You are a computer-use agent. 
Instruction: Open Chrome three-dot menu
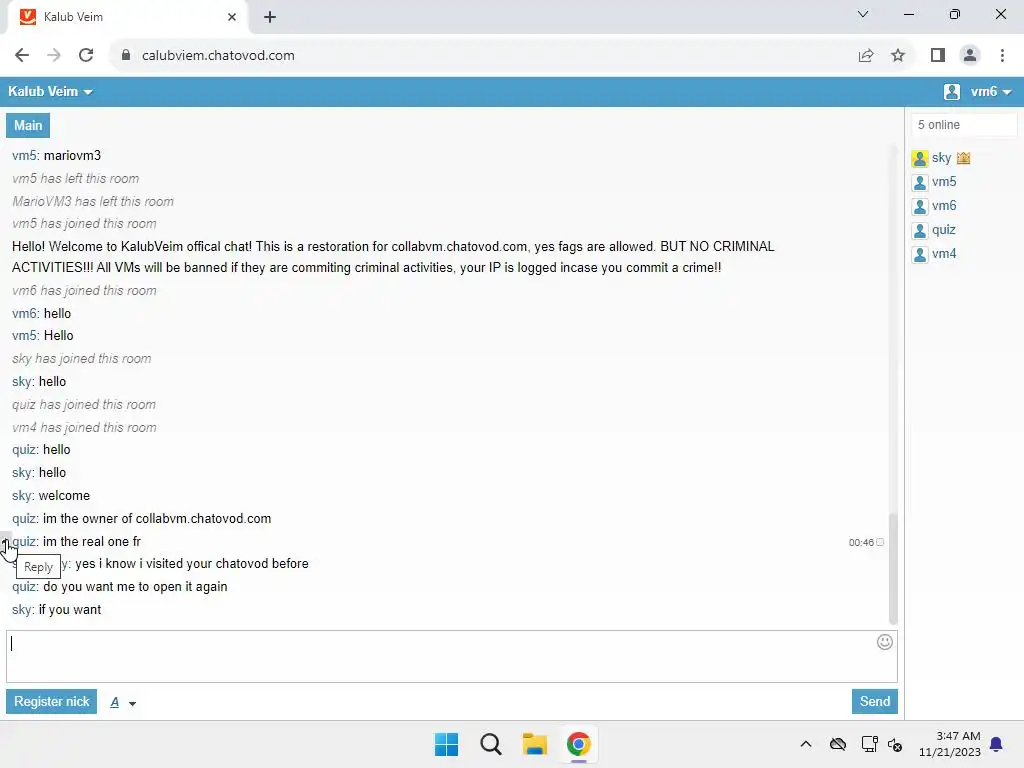point(1002,56)
